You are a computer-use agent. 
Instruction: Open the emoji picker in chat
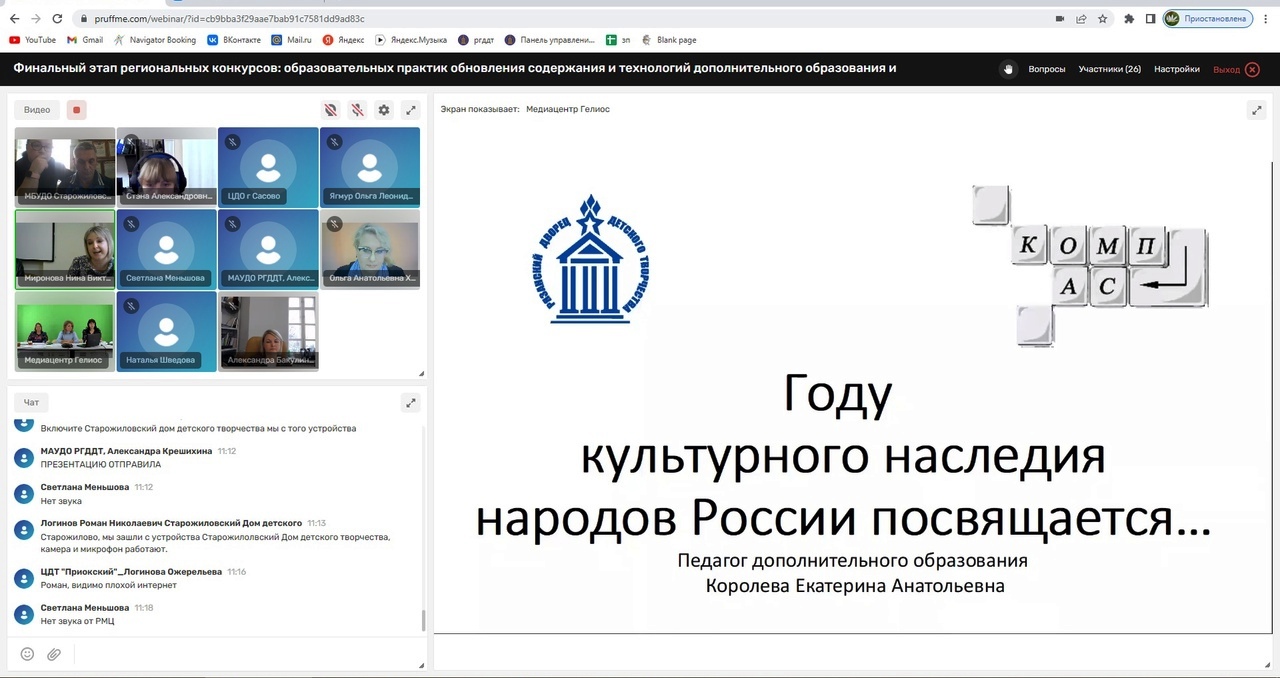pos(27,654)
